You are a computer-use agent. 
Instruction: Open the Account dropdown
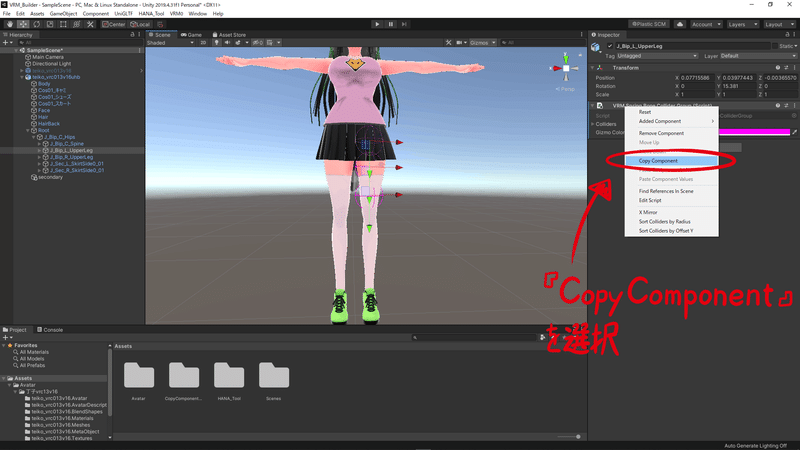point(706,24)
